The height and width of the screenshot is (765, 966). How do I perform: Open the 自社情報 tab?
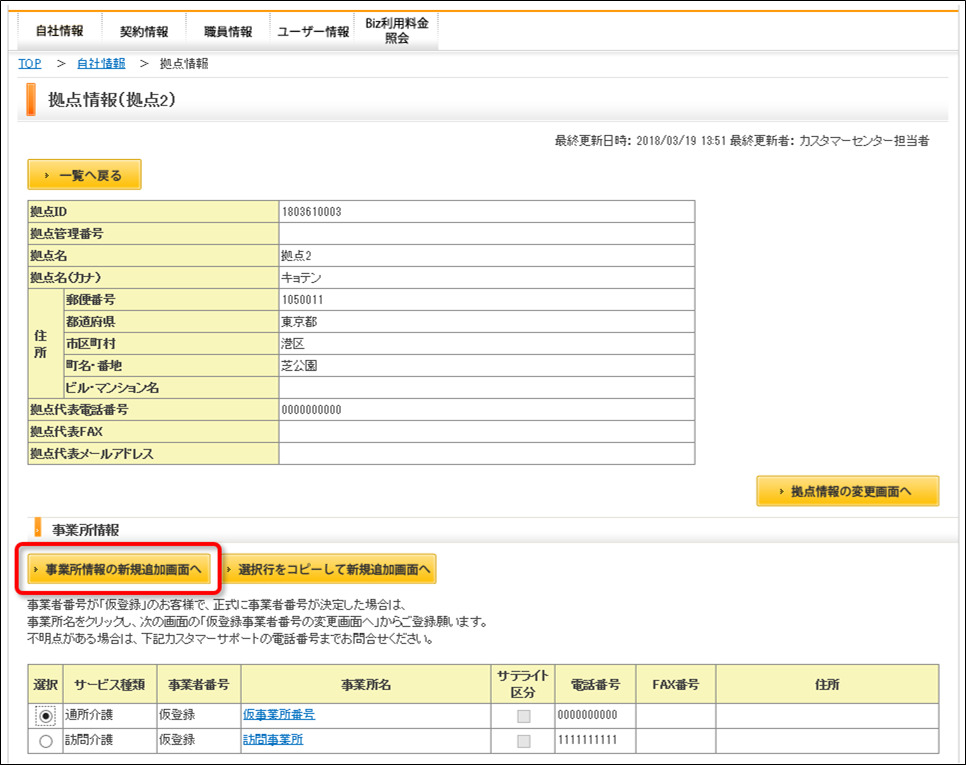pos(59,31)
